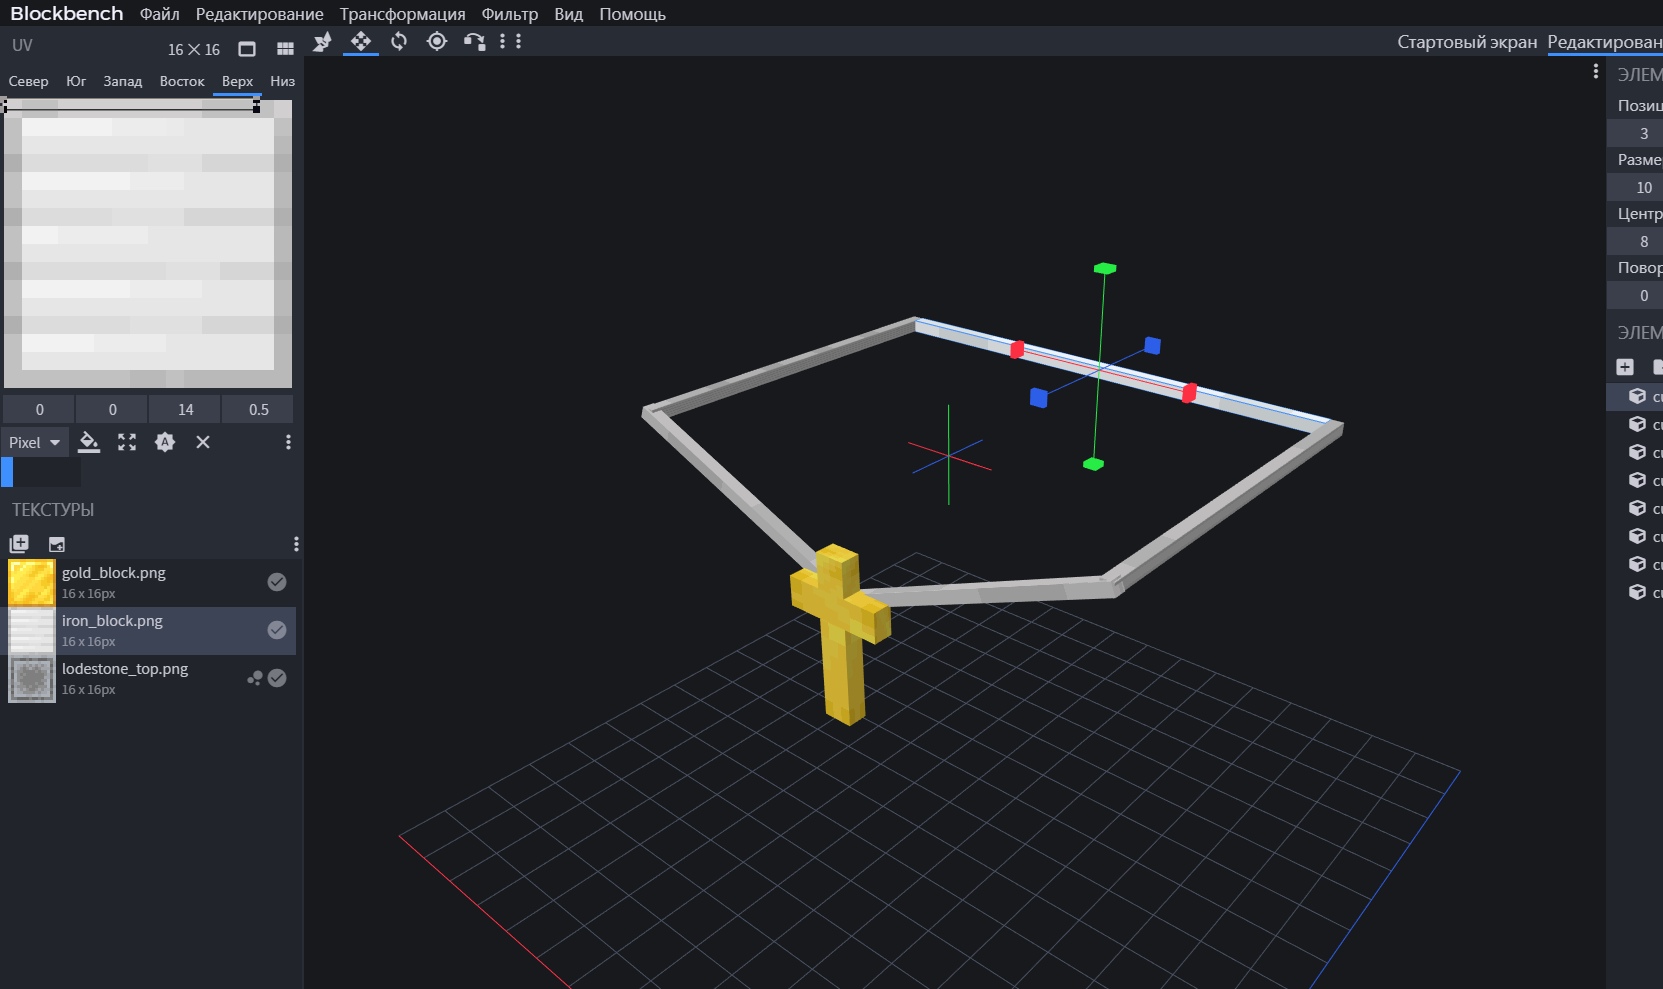Viewport: 1663px width, 989px height.
Task: Click the Auto UV icon
Action: coord(165,442)
